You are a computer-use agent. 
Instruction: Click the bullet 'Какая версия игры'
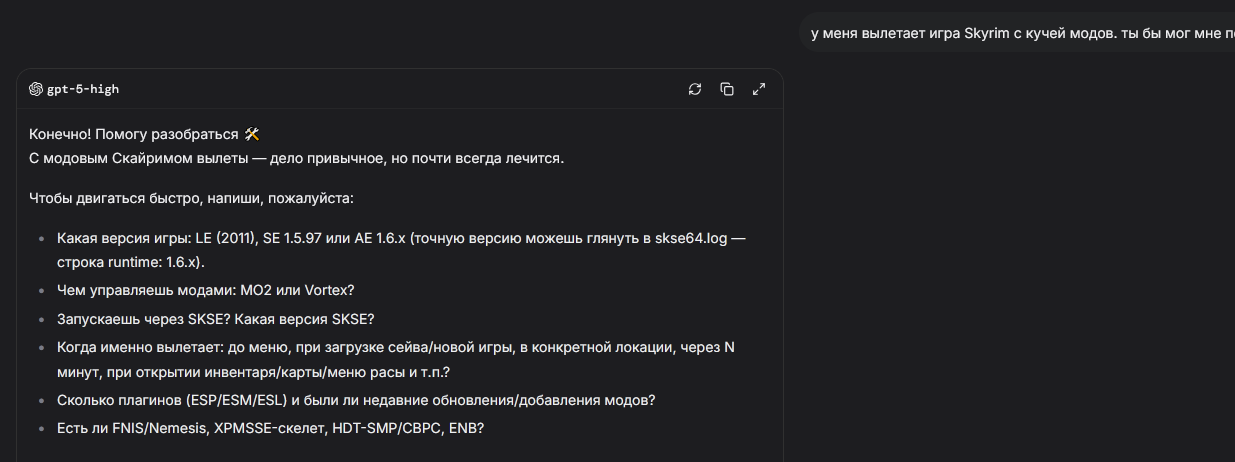[x=401, y=250]
